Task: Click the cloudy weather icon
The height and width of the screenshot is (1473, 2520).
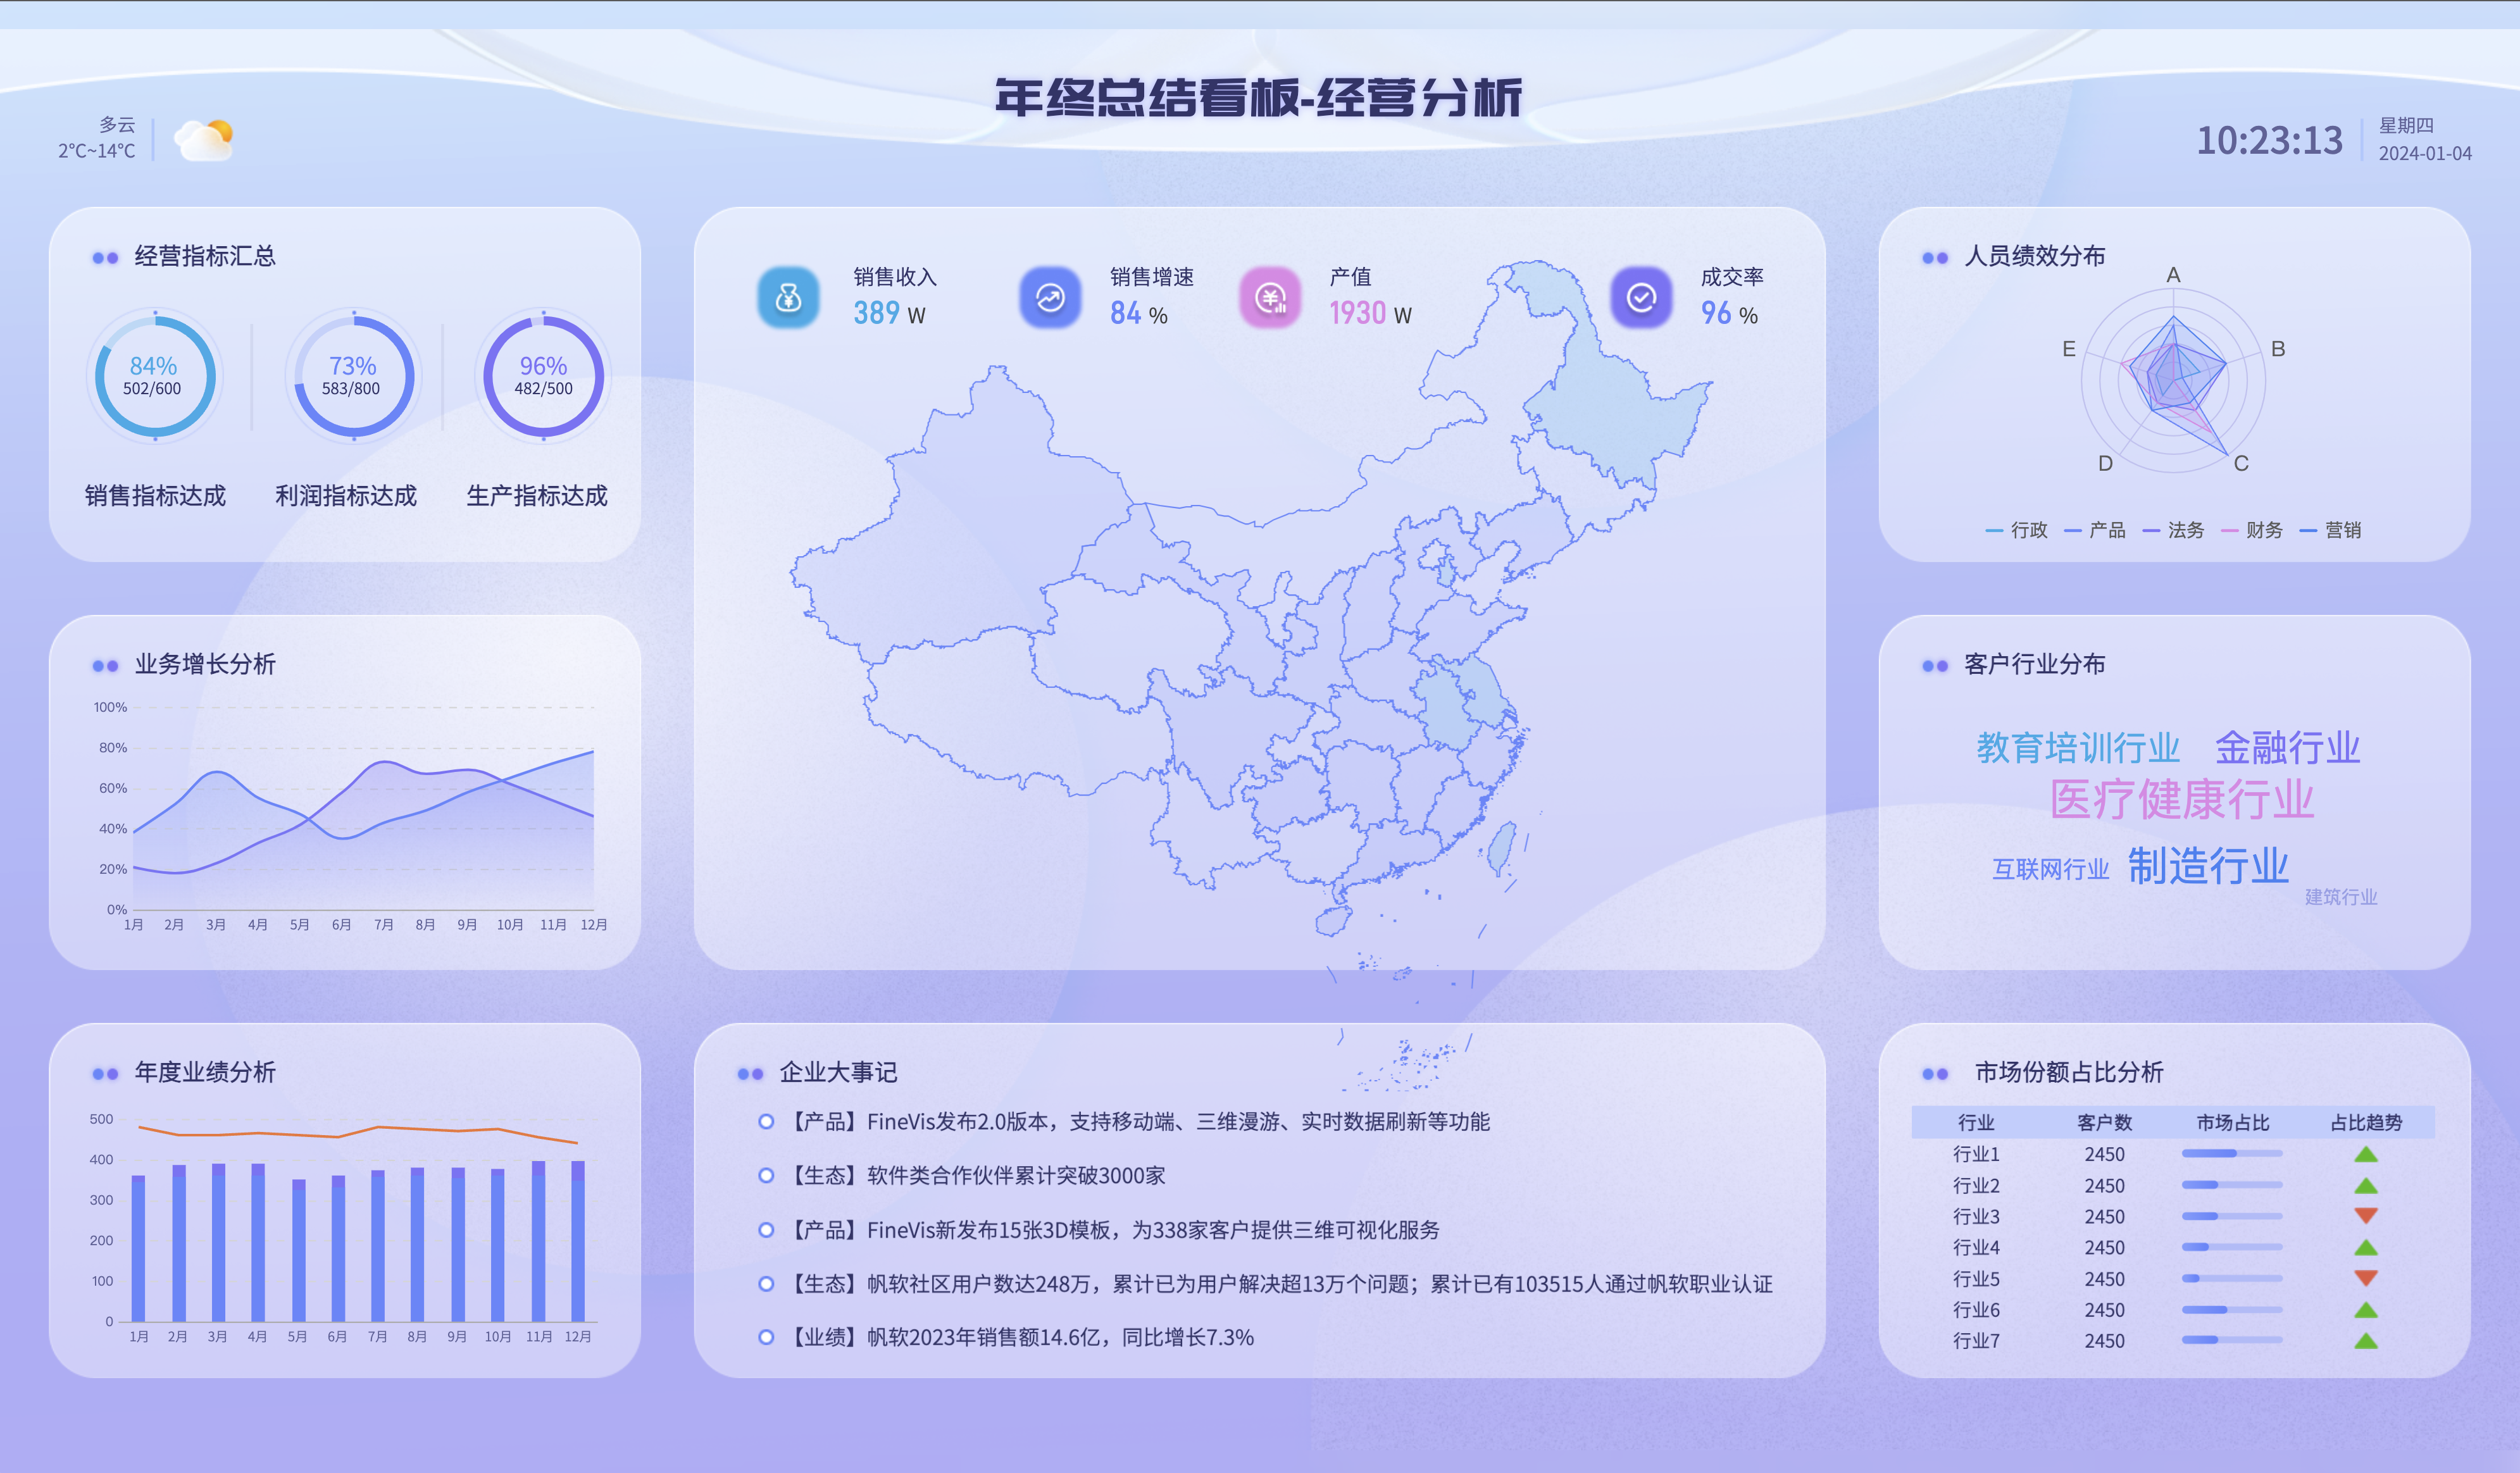Action: (204, 140)
